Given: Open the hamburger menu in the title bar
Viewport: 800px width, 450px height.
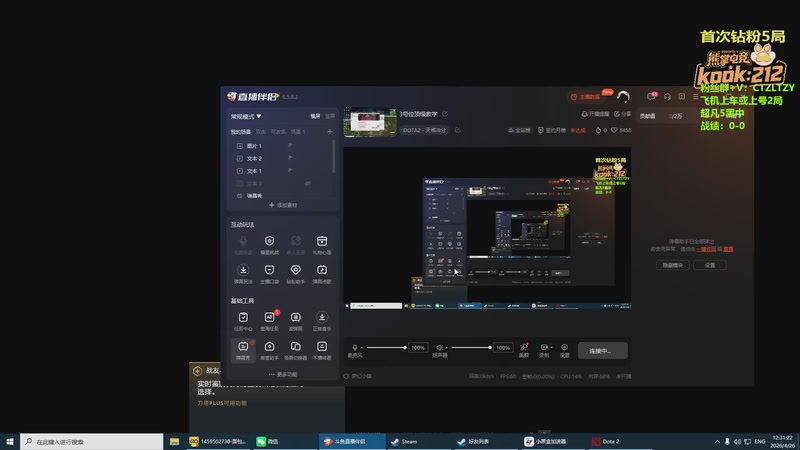Looking at the screenshot, I should tap(696, 96).
